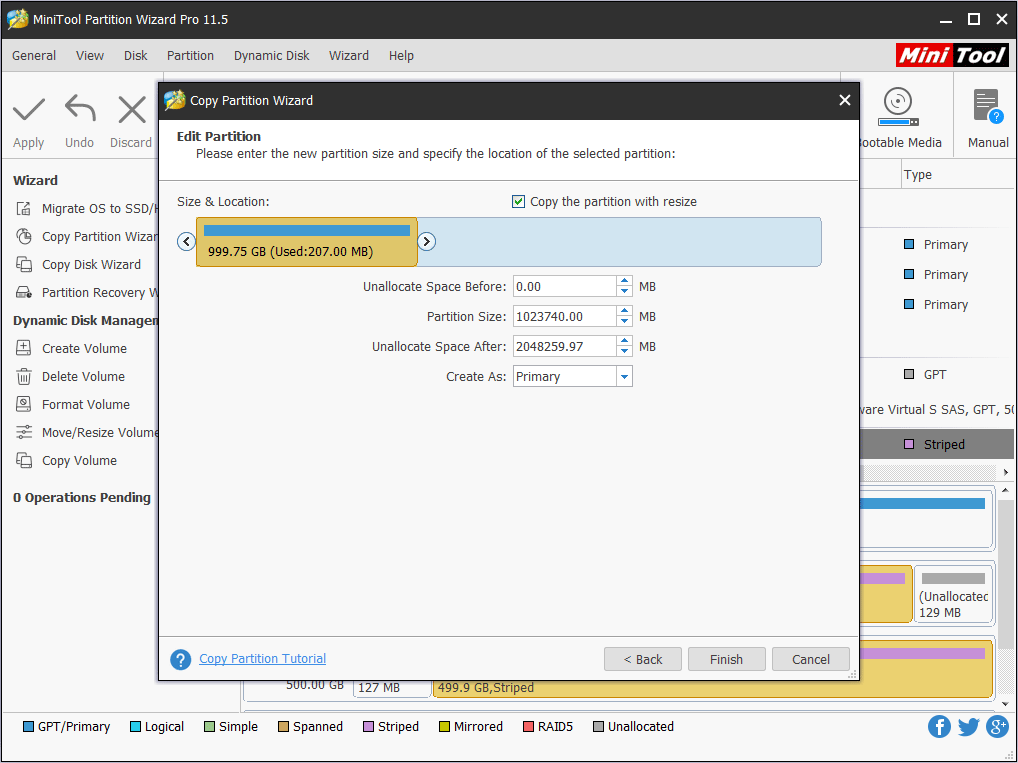
Task: Open the View menu
Action: [90, 56]
